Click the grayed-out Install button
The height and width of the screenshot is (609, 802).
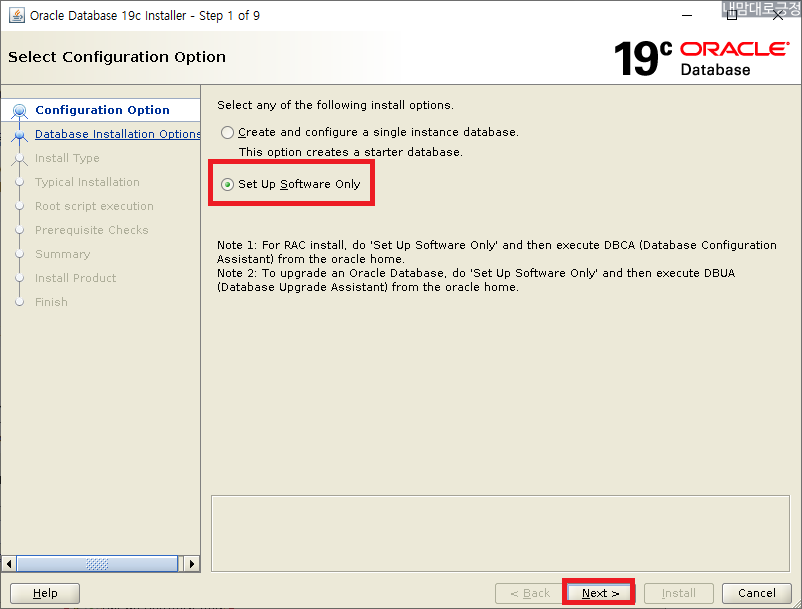tap(678, 593)
